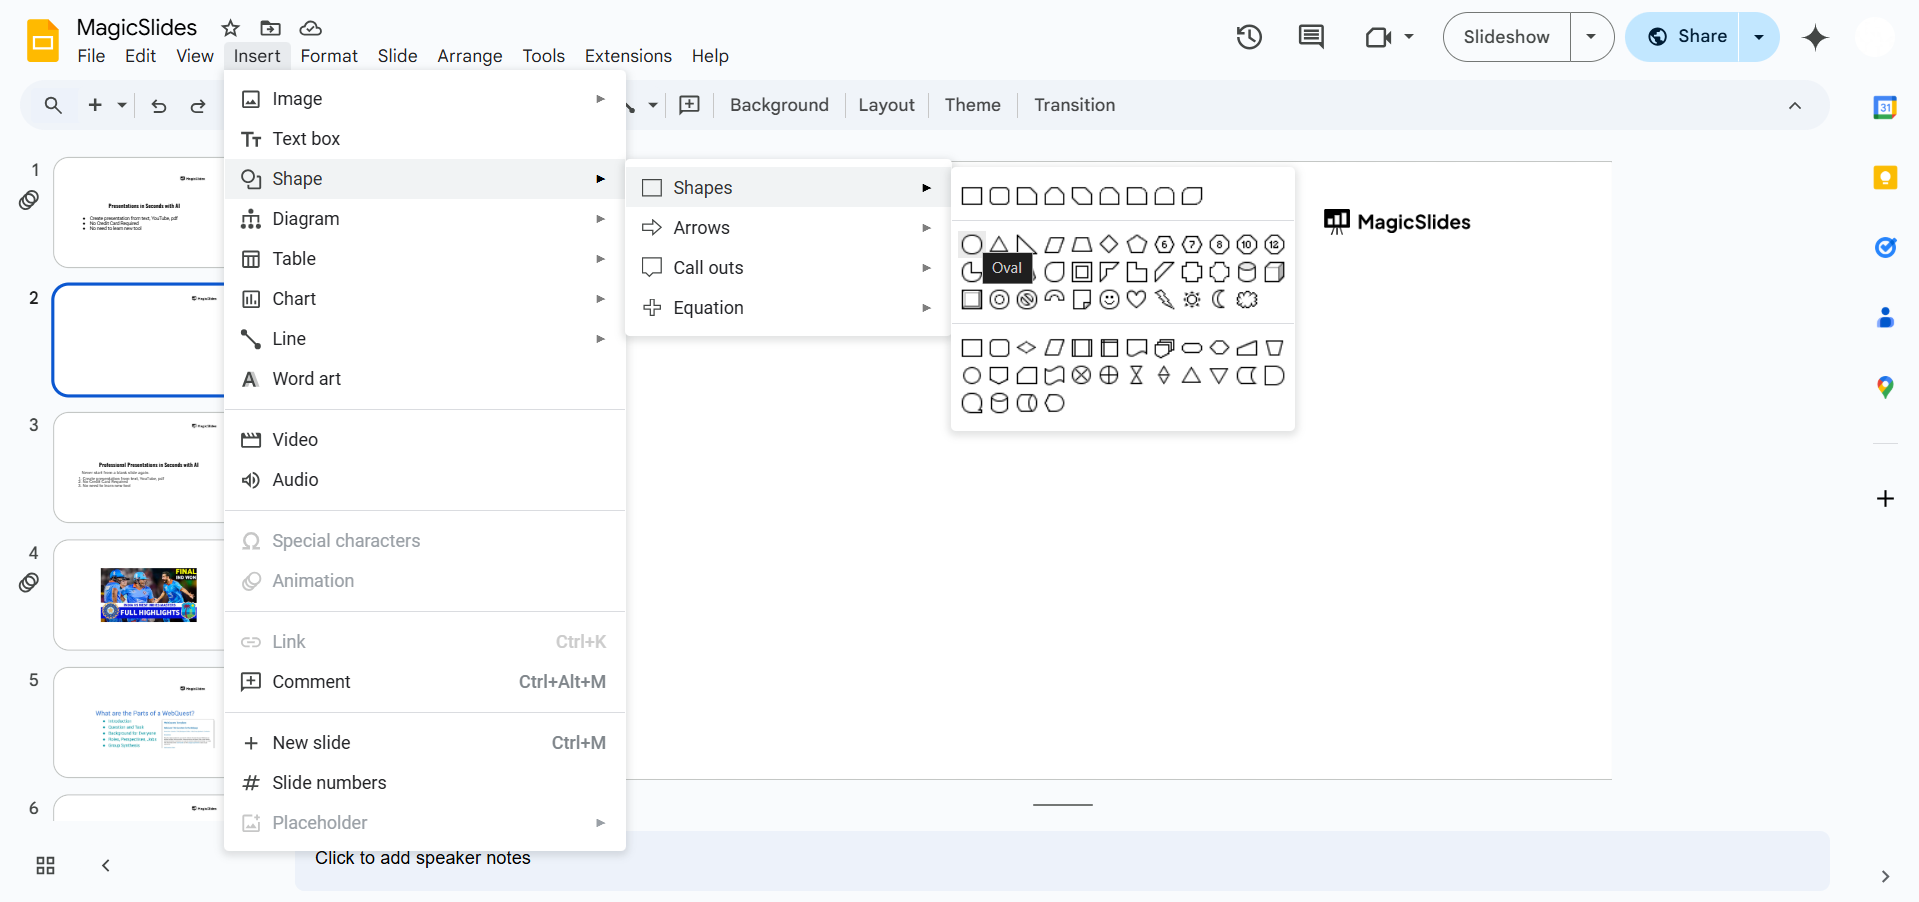Expand the Meet camera dropdown
Image resolution: width=1919 pixels, height=902 pixels.
tap(1409, 37)
